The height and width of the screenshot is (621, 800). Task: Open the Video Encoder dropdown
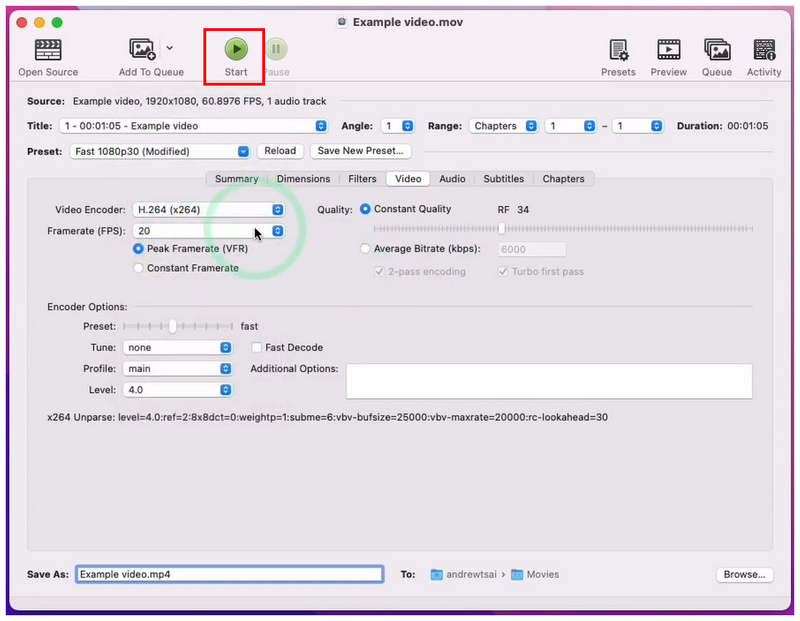[x=208, y=210]
